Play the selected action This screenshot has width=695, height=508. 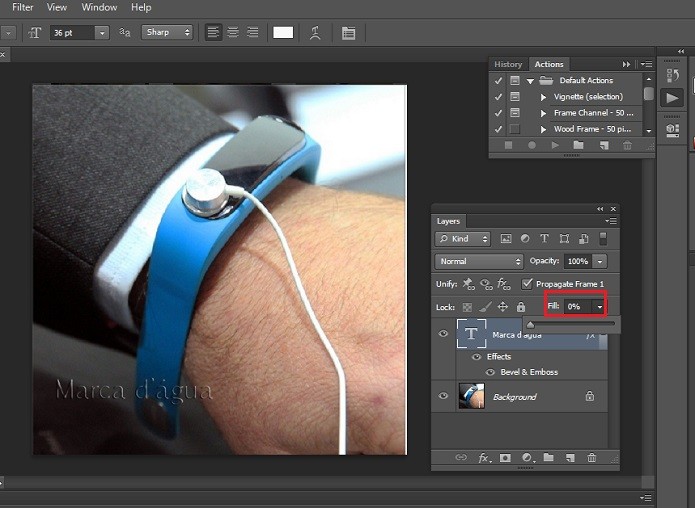pyautogui.click(x=555, y=145)
